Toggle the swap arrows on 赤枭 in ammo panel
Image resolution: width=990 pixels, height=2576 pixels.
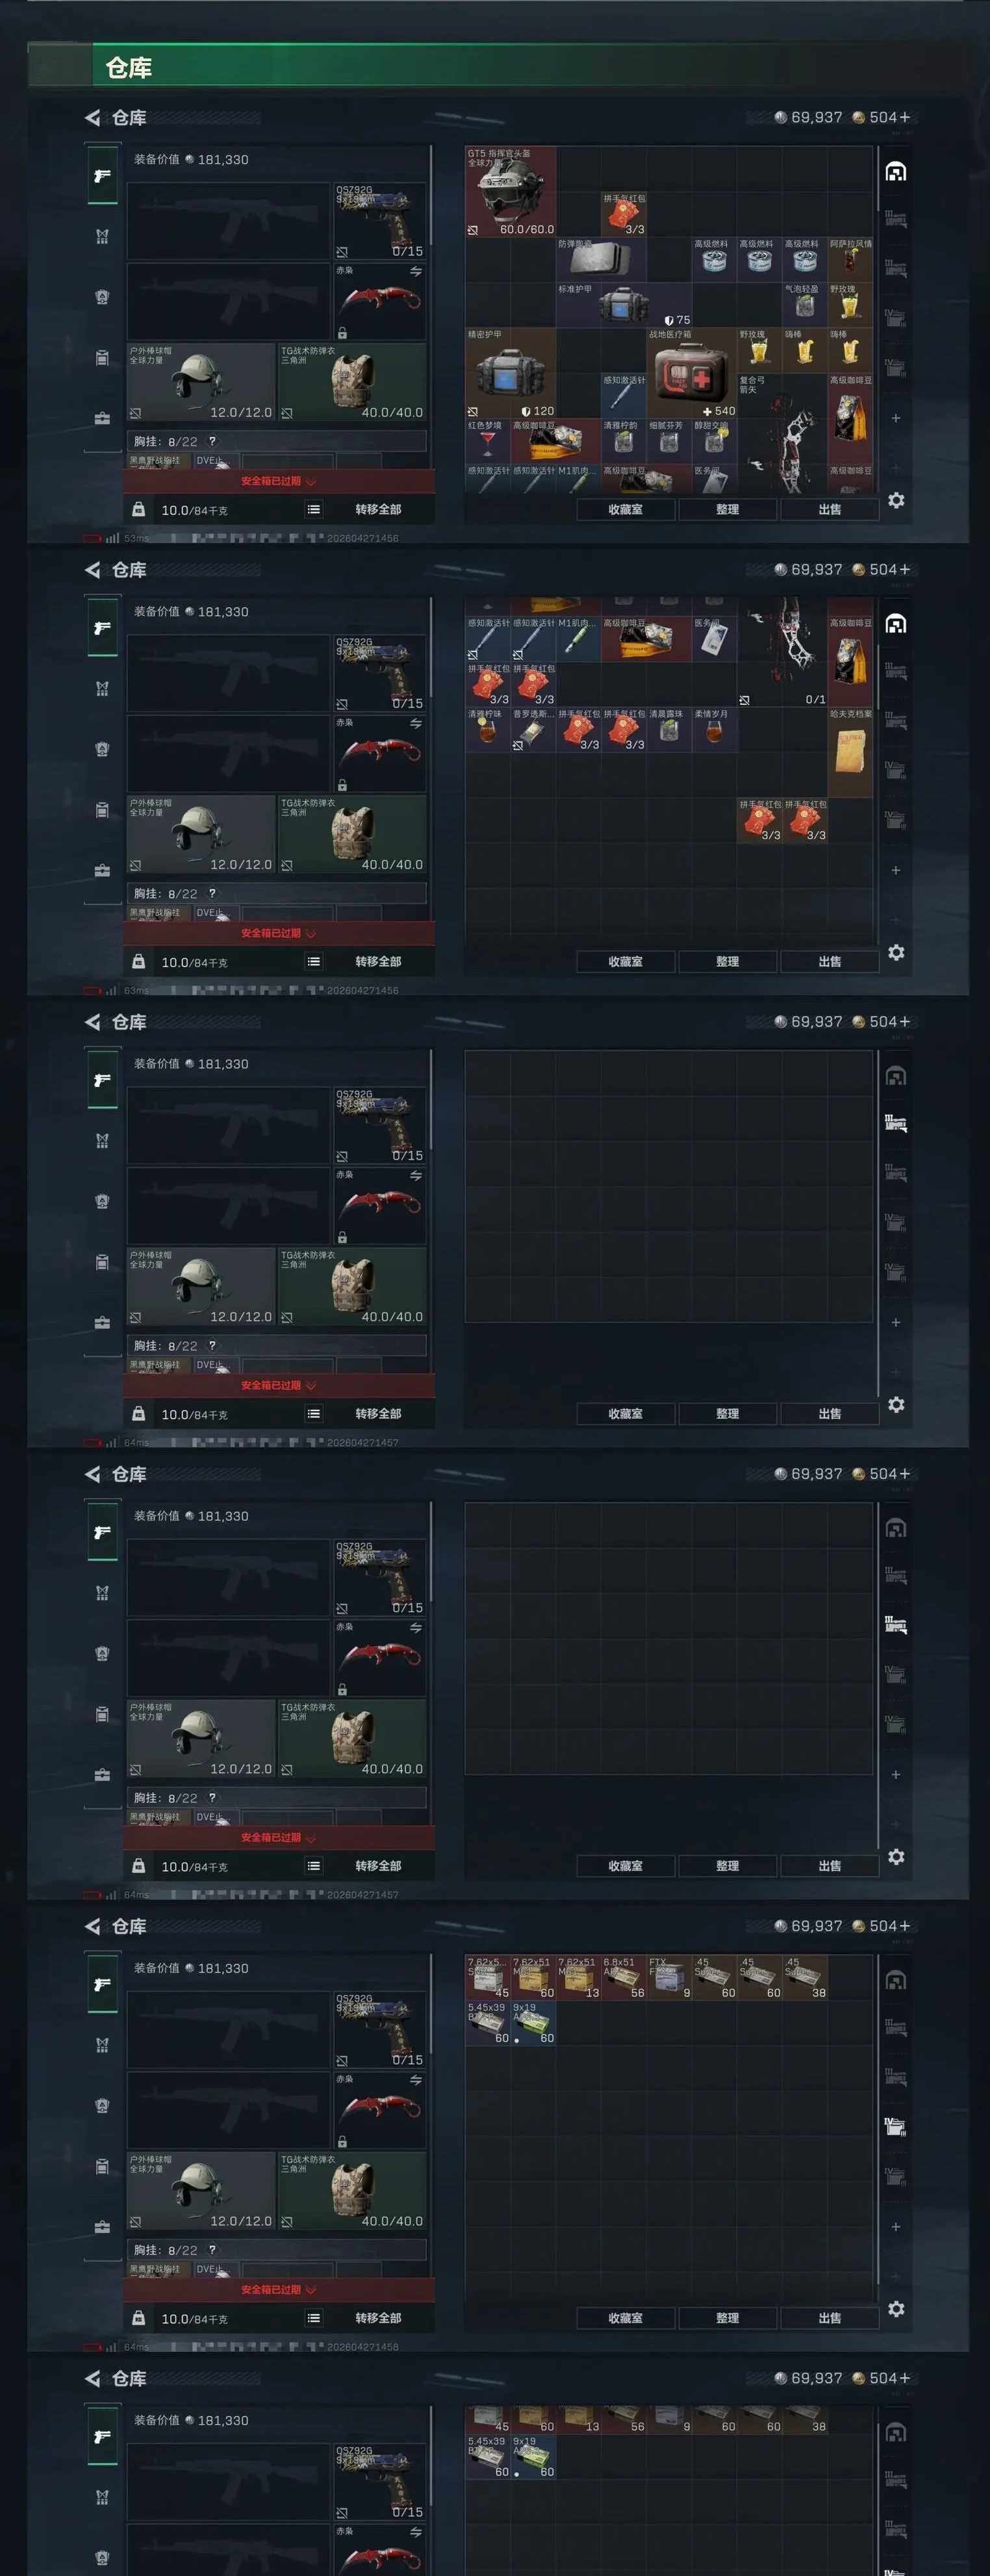[416, 2080]
